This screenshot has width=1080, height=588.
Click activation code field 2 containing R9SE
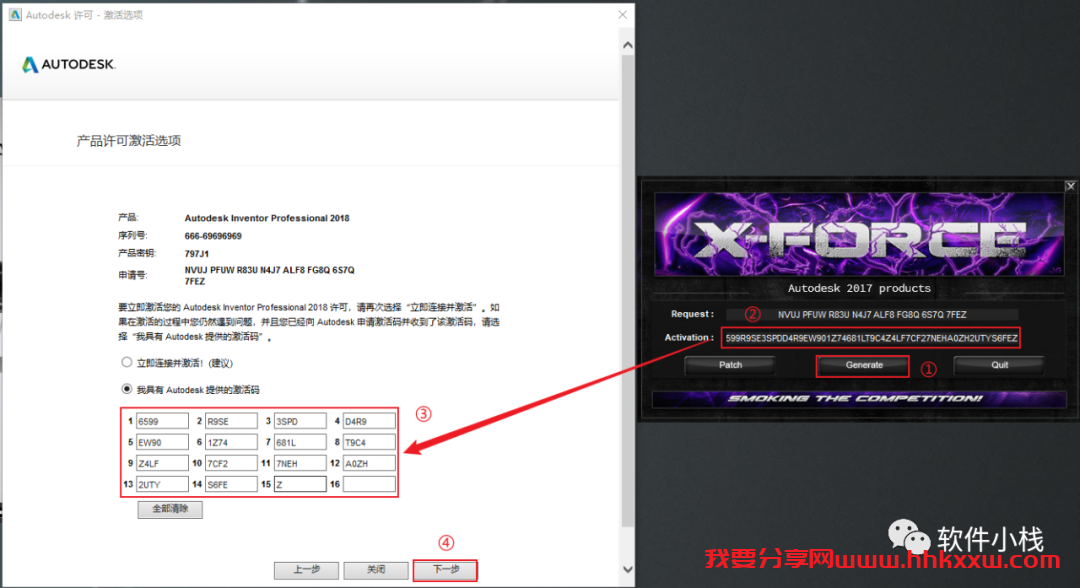coord(231,421)
